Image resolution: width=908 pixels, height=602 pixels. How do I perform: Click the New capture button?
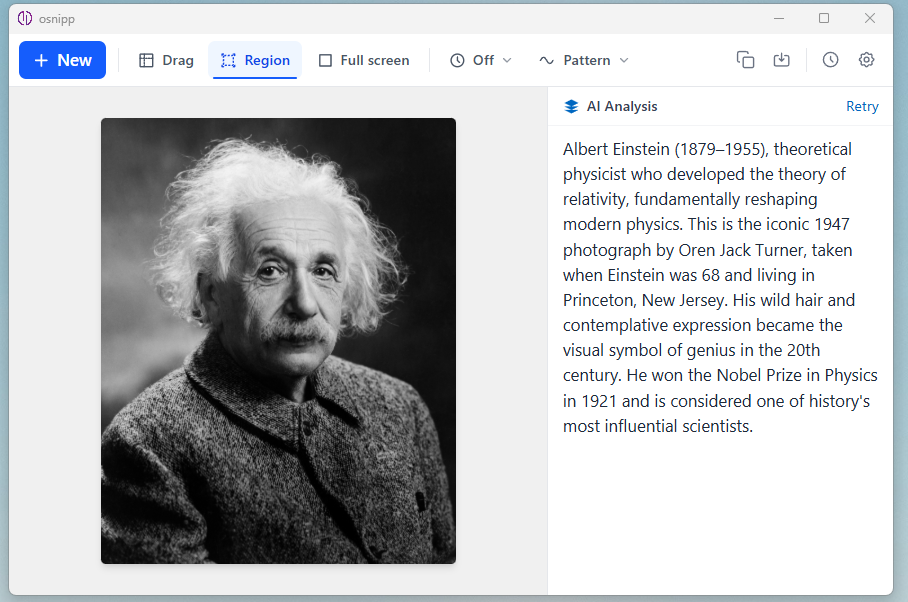(x=62, y=60)
